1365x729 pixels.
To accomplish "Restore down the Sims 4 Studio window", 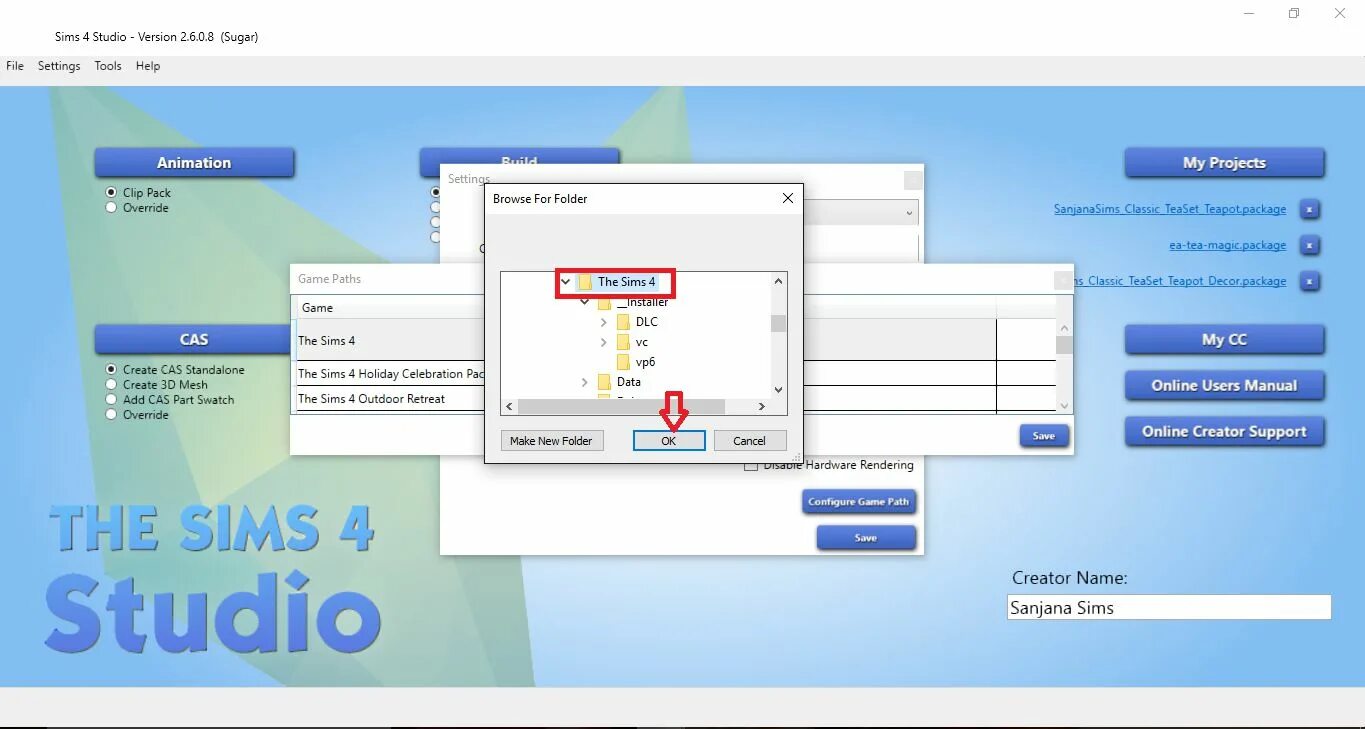I will (x=1294, y=13).
